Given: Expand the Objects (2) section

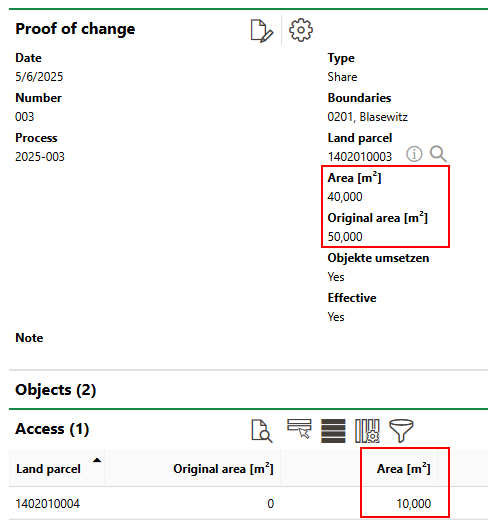Looking at the screenshot, I should tap(56, 390).
